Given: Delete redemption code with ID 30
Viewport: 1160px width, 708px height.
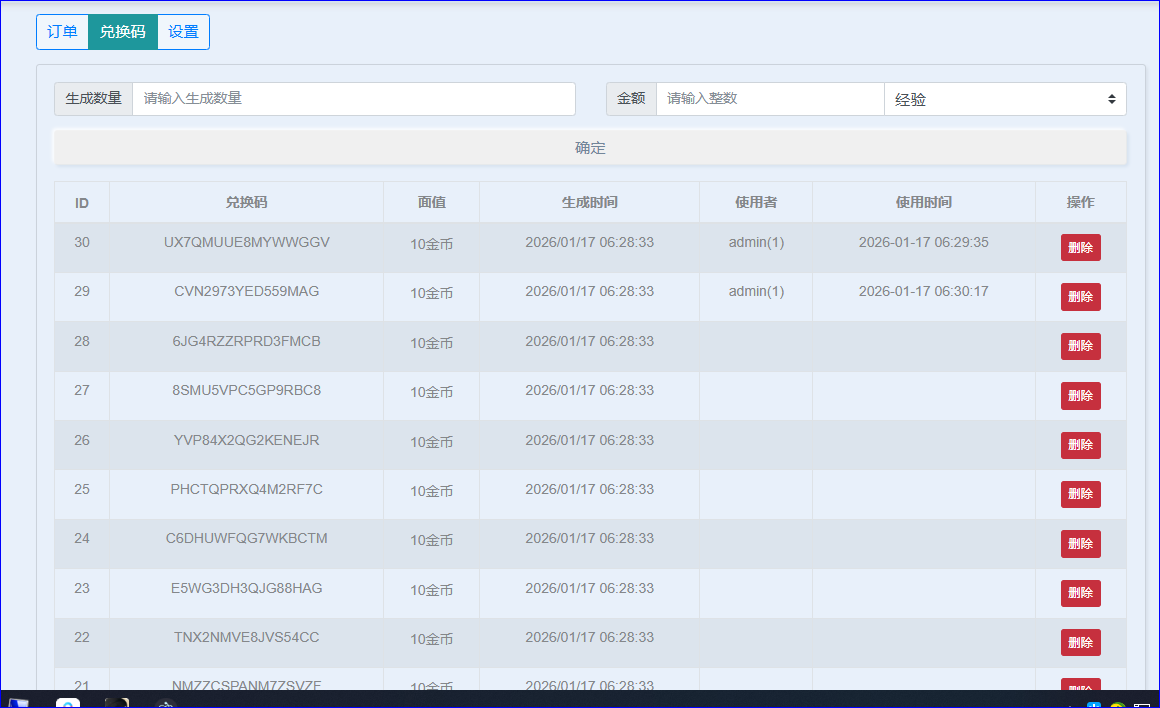Looking at the screenshot, I should pyautogui.click(x=1080, y=248).
